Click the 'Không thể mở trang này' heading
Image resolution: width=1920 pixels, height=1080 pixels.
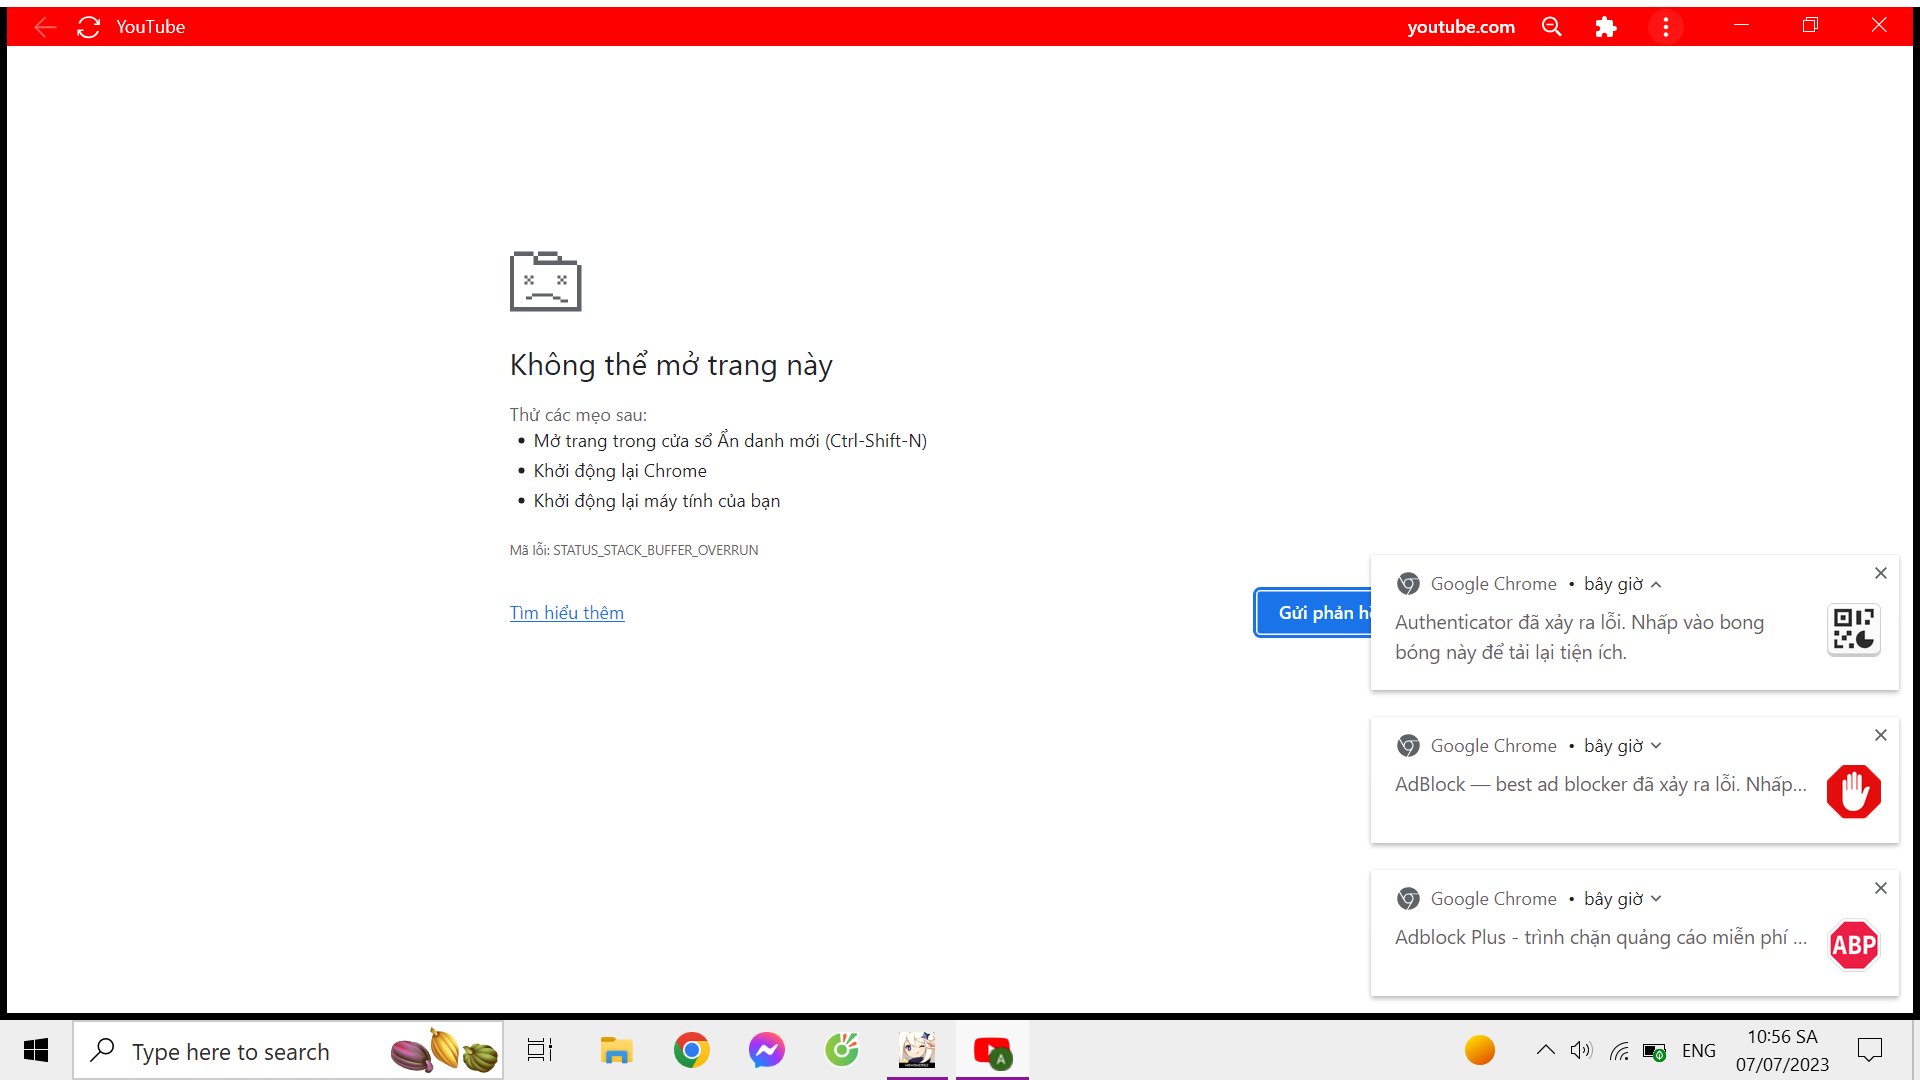[x=671, y=365]
